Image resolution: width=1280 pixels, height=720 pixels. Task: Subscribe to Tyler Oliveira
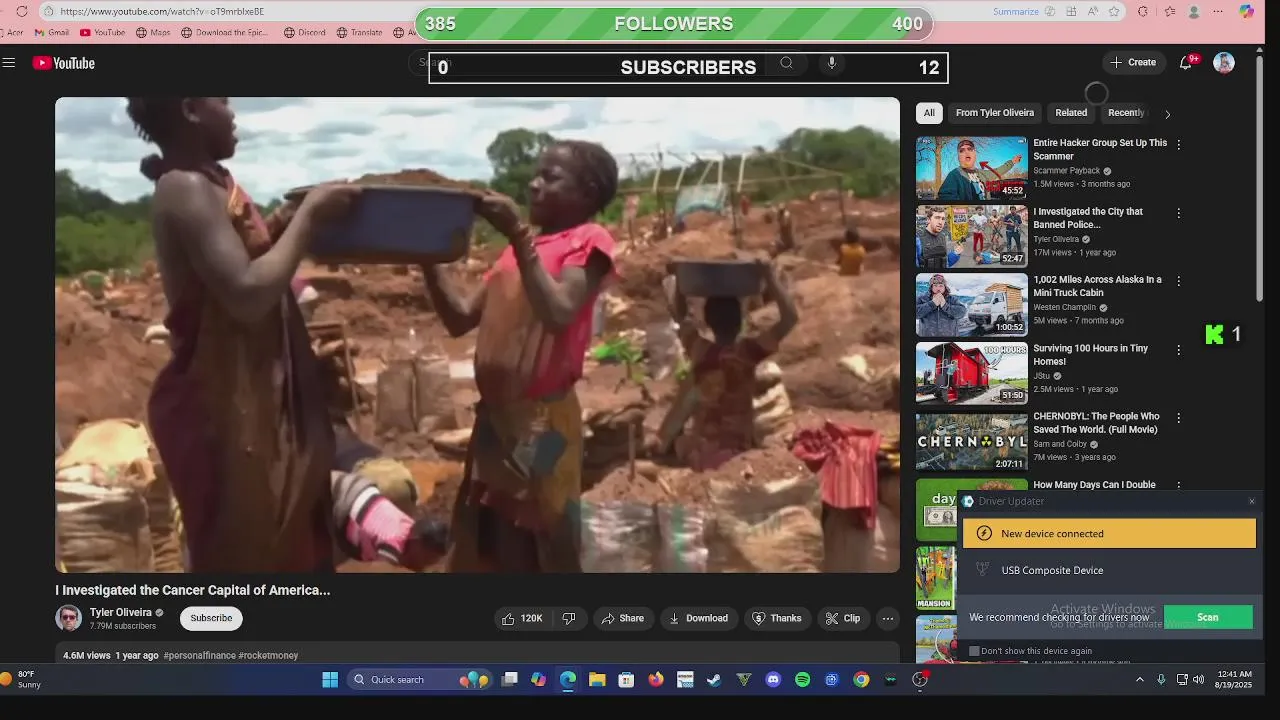click(x=211, y=618)
